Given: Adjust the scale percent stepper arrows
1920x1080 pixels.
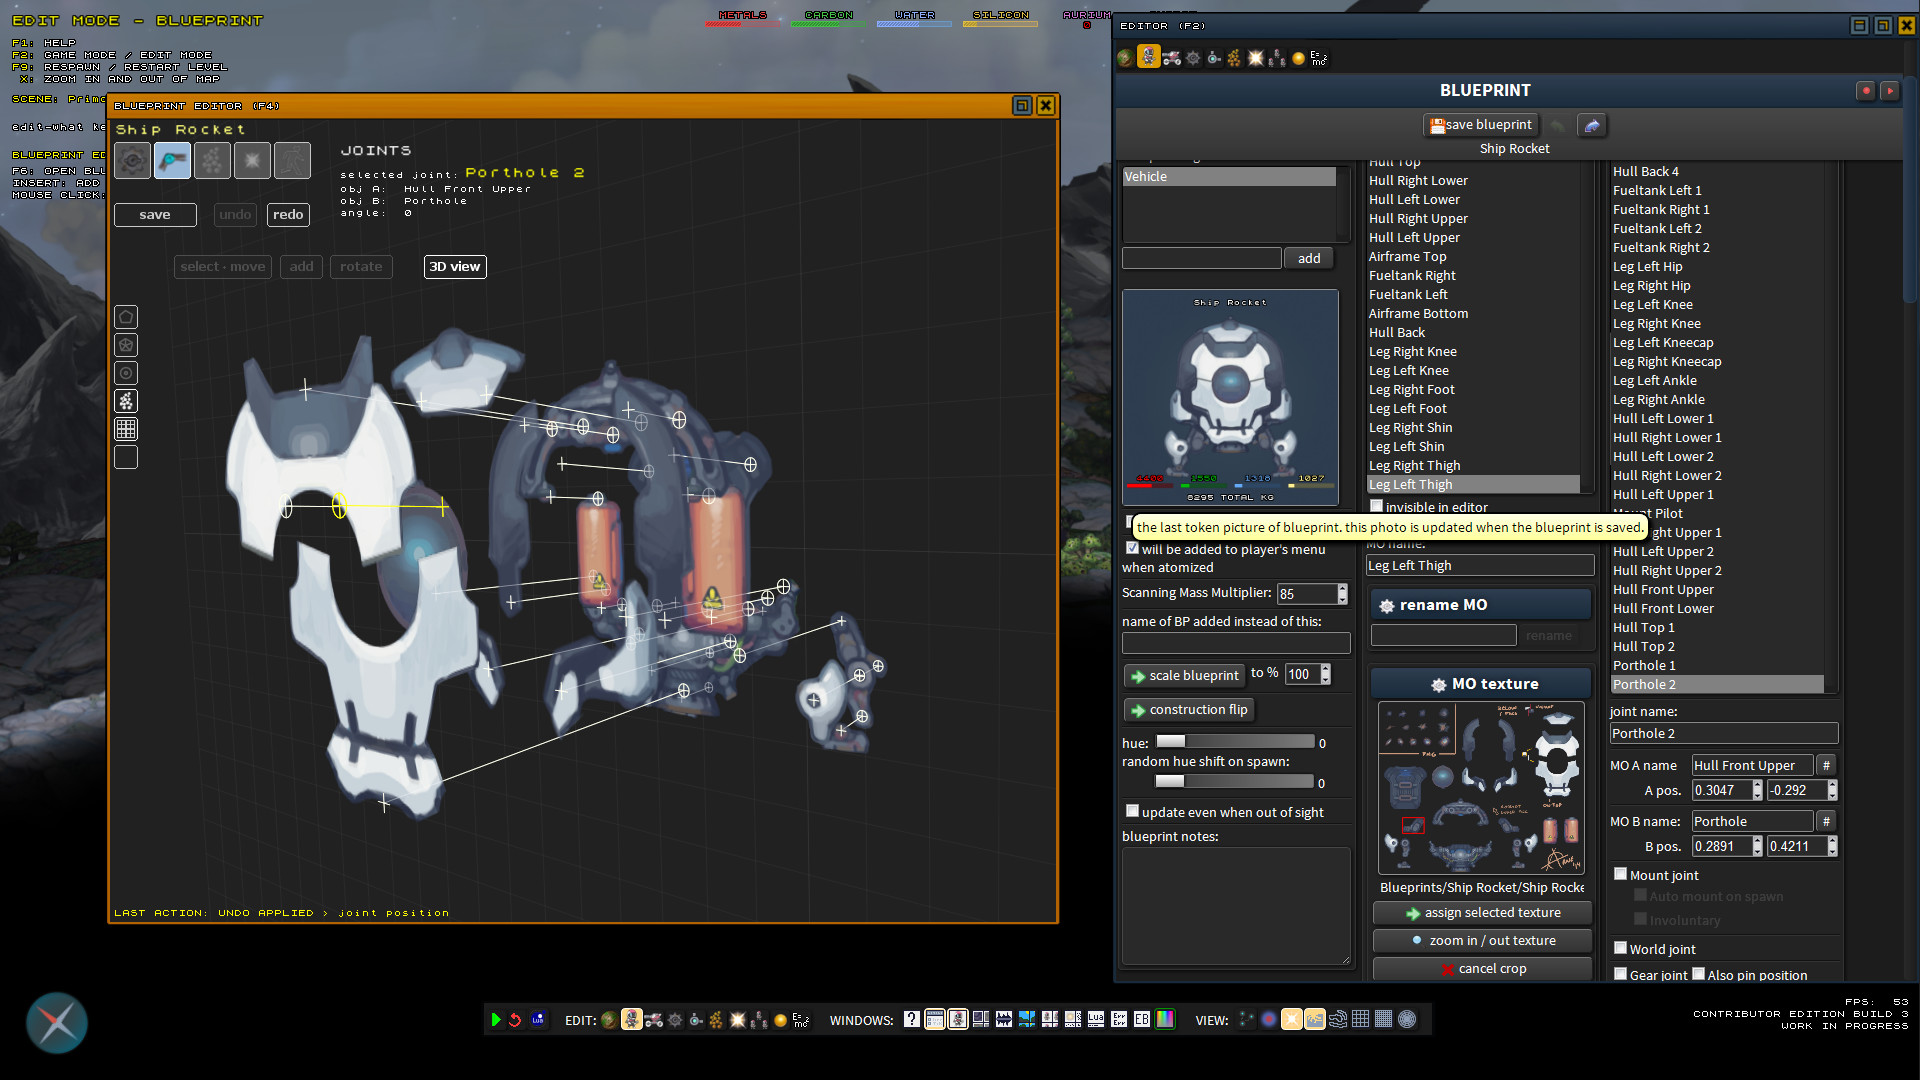Looking at the screenshot, I should [x=1325, y=674].
